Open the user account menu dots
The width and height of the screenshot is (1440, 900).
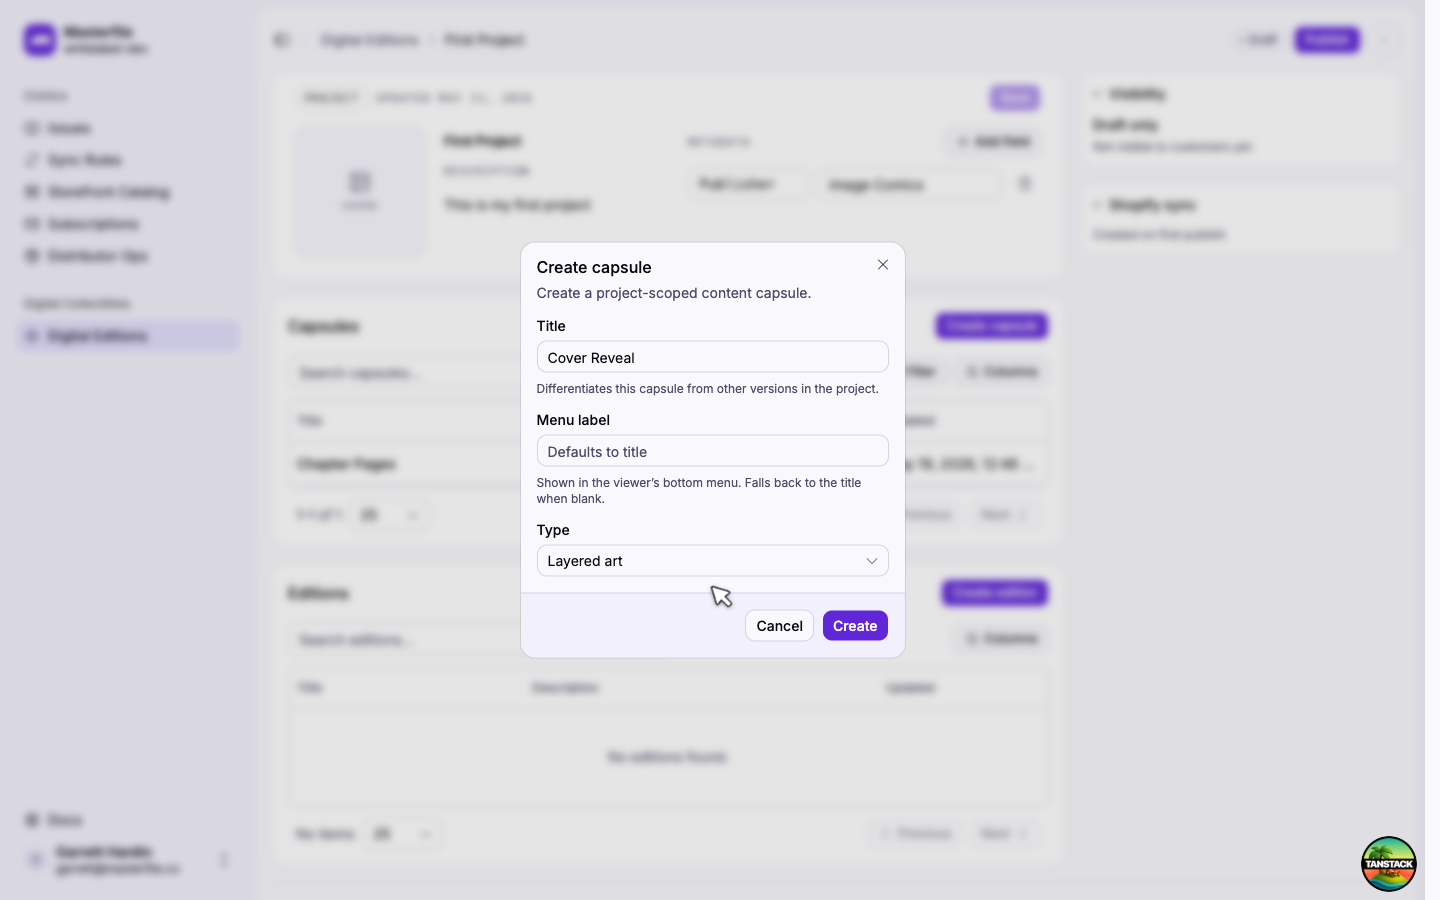pos(224,860)
